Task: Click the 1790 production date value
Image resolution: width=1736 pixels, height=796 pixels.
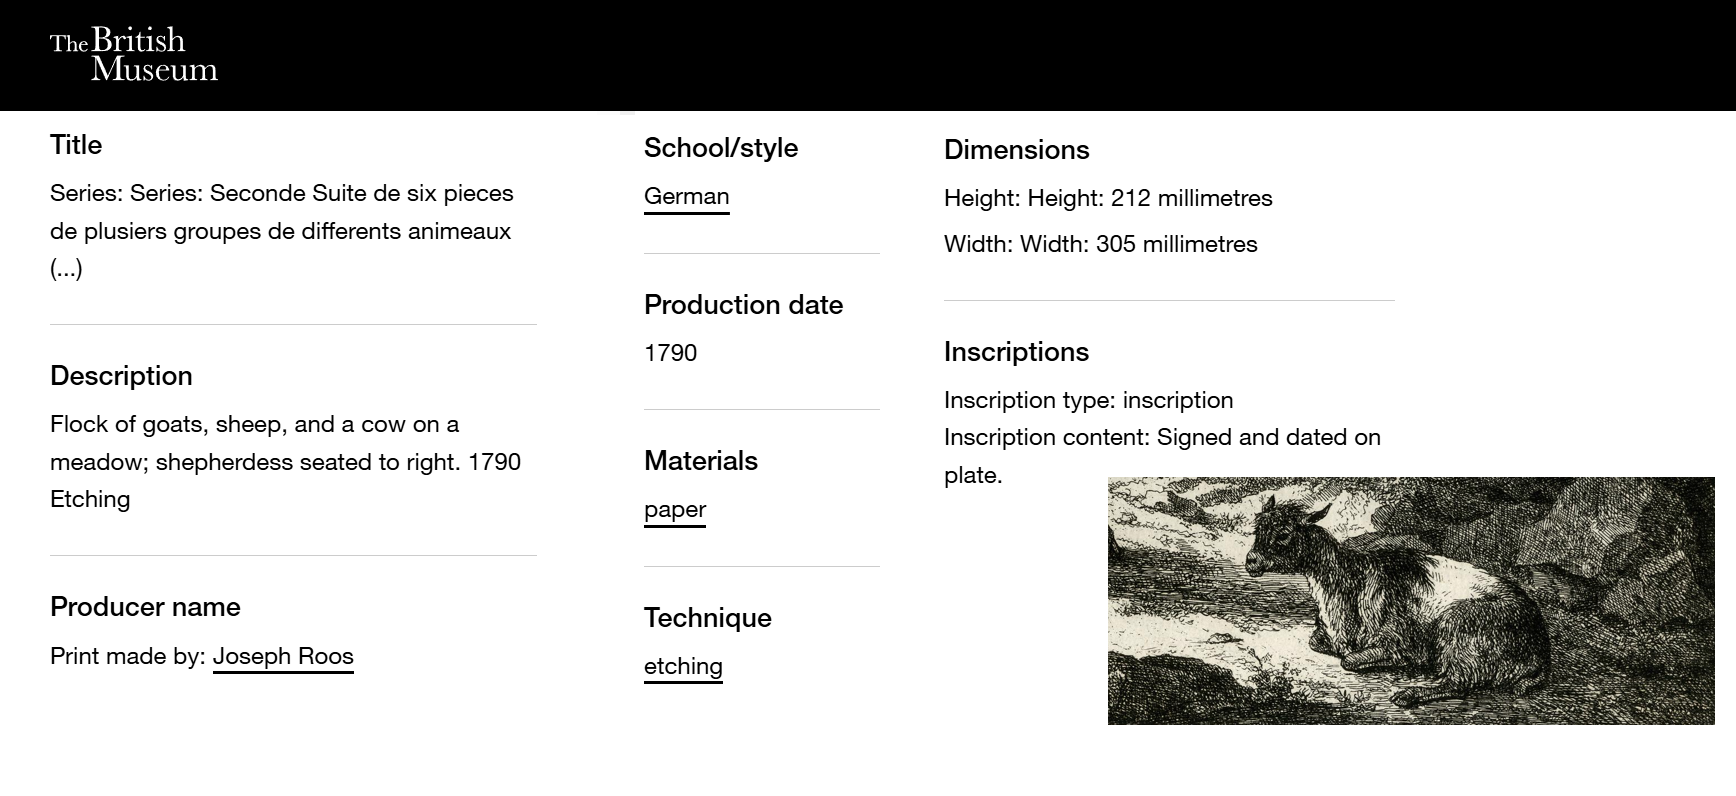Action: pyautogui.click(x=670, y=353)
